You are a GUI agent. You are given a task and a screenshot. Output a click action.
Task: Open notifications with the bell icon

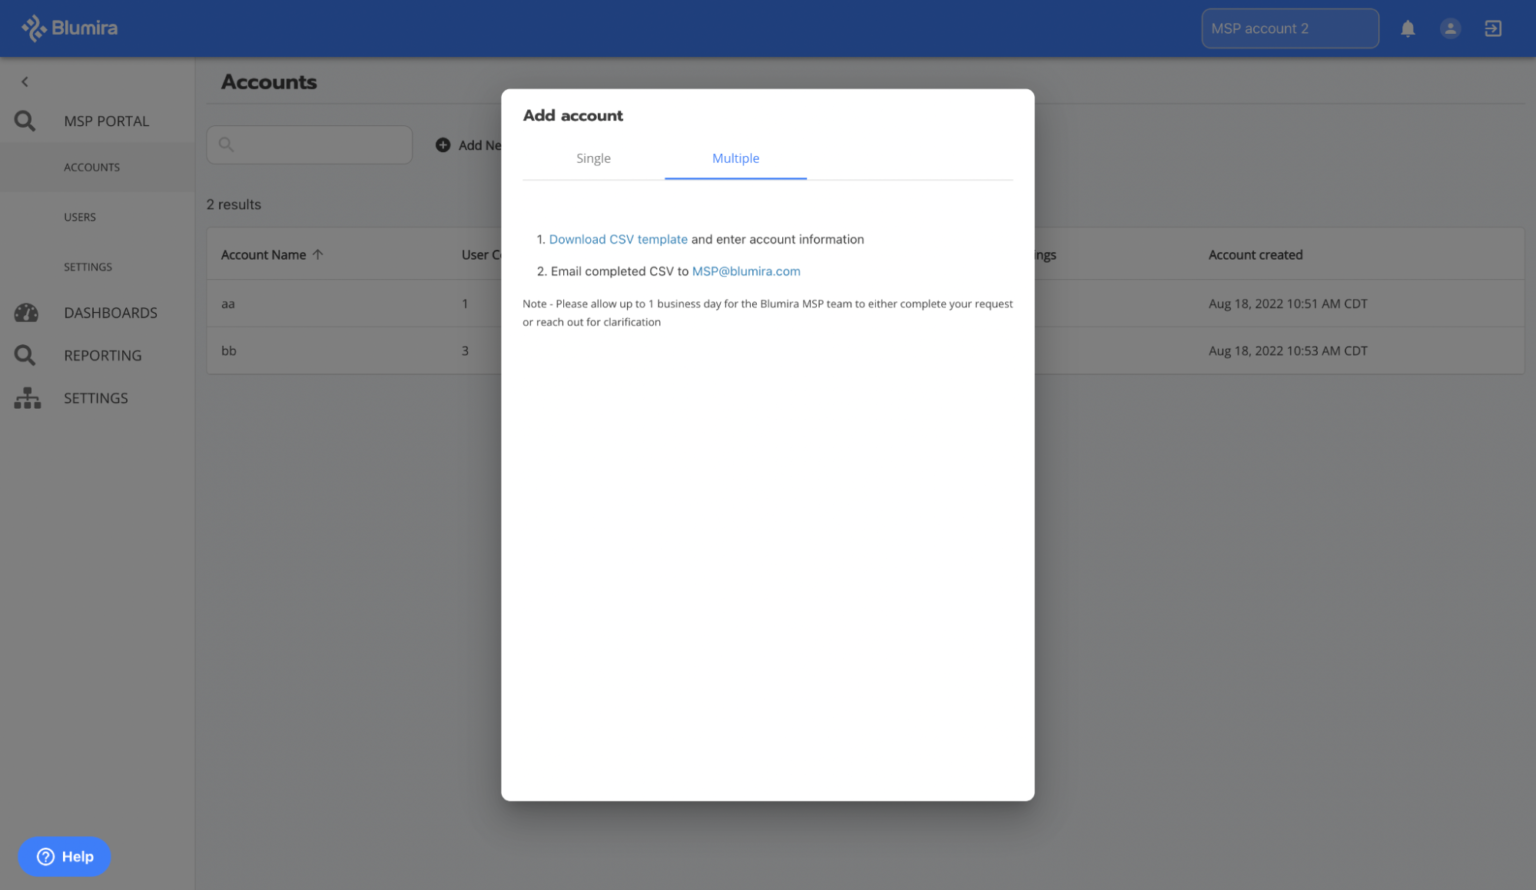[x=1408, y=28]
